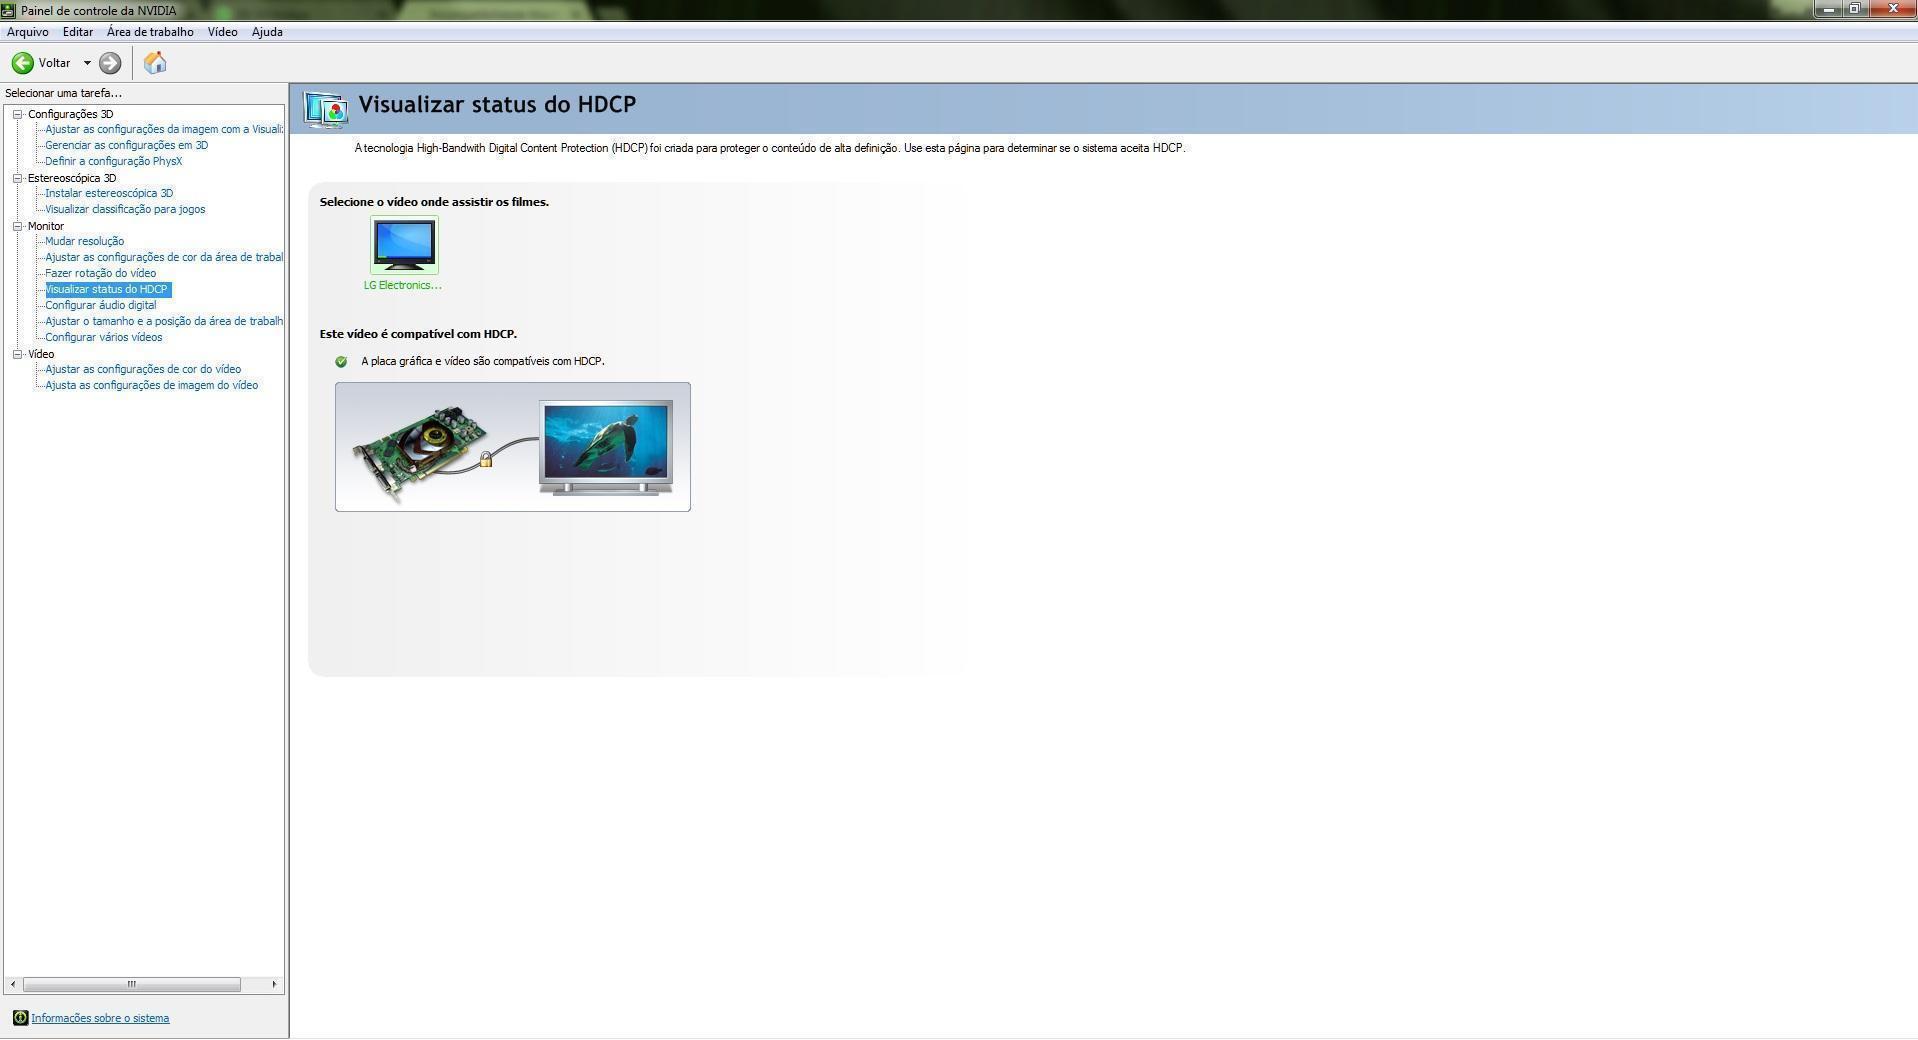Open Instalar estereoscópica 3D
The image size is (1918, 1040).
pos(109,193)
